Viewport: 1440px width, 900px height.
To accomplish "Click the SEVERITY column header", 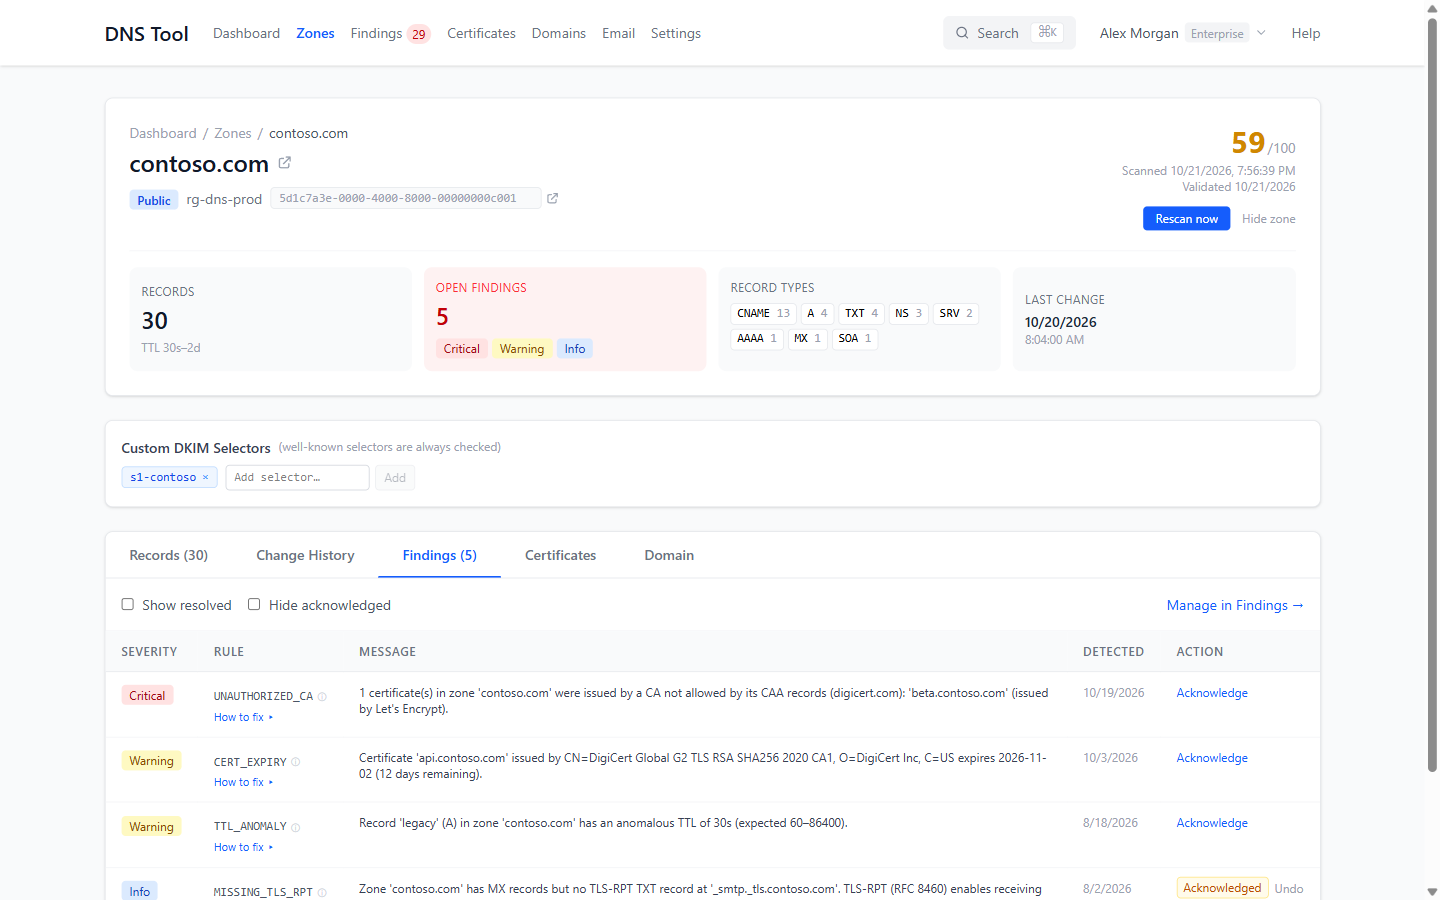I will pyautogui.click(x=149, y=652).
